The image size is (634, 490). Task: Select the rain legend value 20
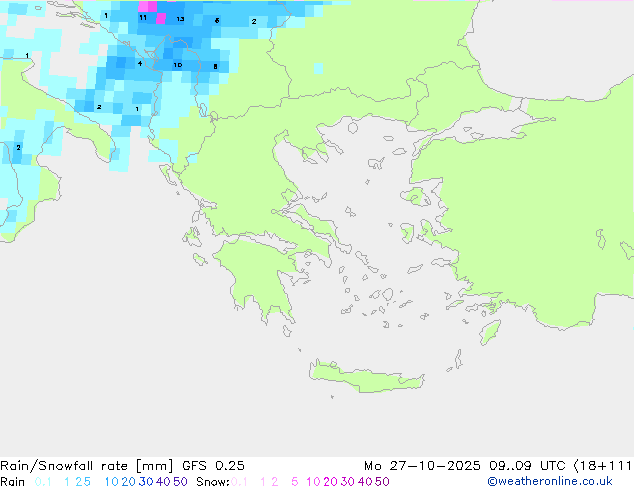[128, 482]
